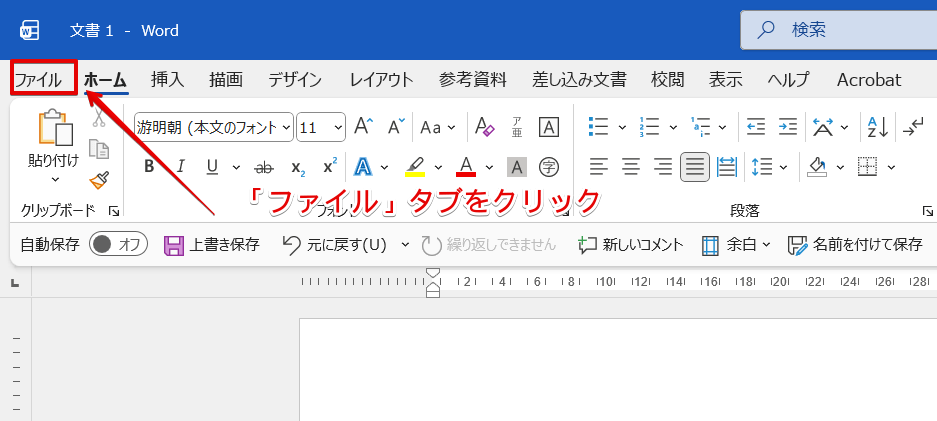This screenshot has height=421, width=937.
Task: Decrease font size with the small A icon
Action: [x=396, y=127]
